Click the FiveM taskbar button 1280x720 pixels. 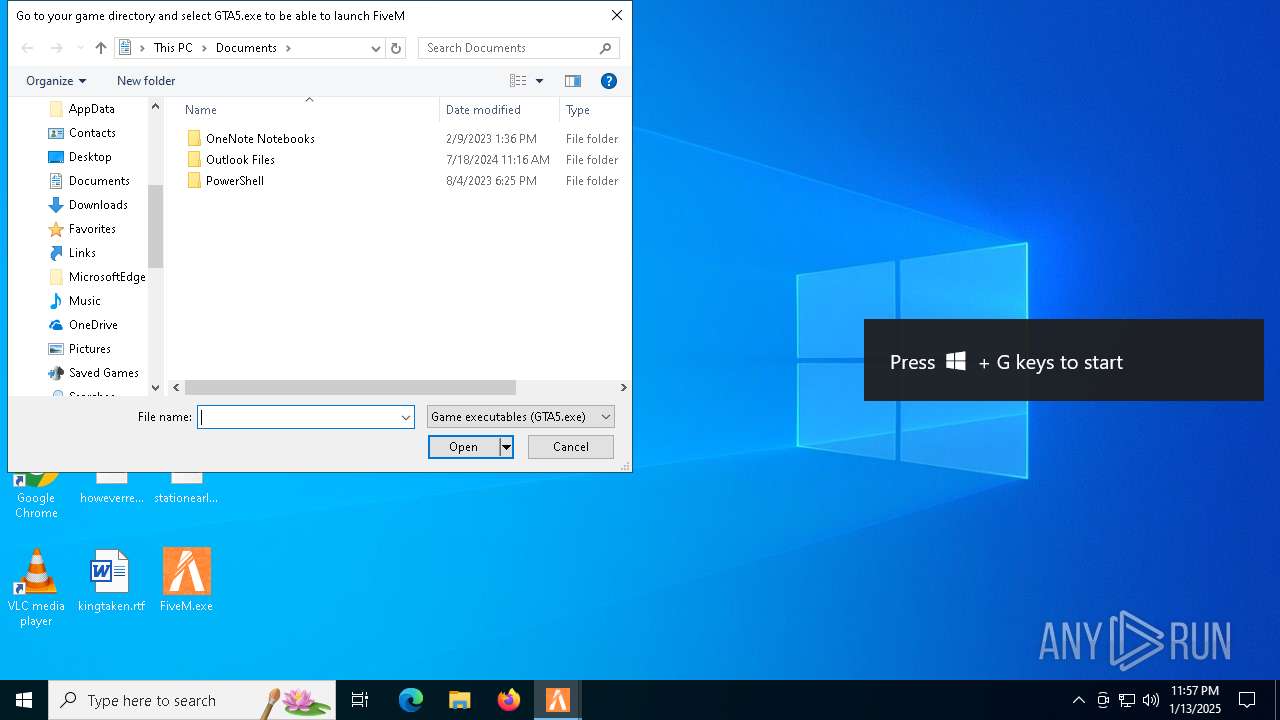(558, 700)
